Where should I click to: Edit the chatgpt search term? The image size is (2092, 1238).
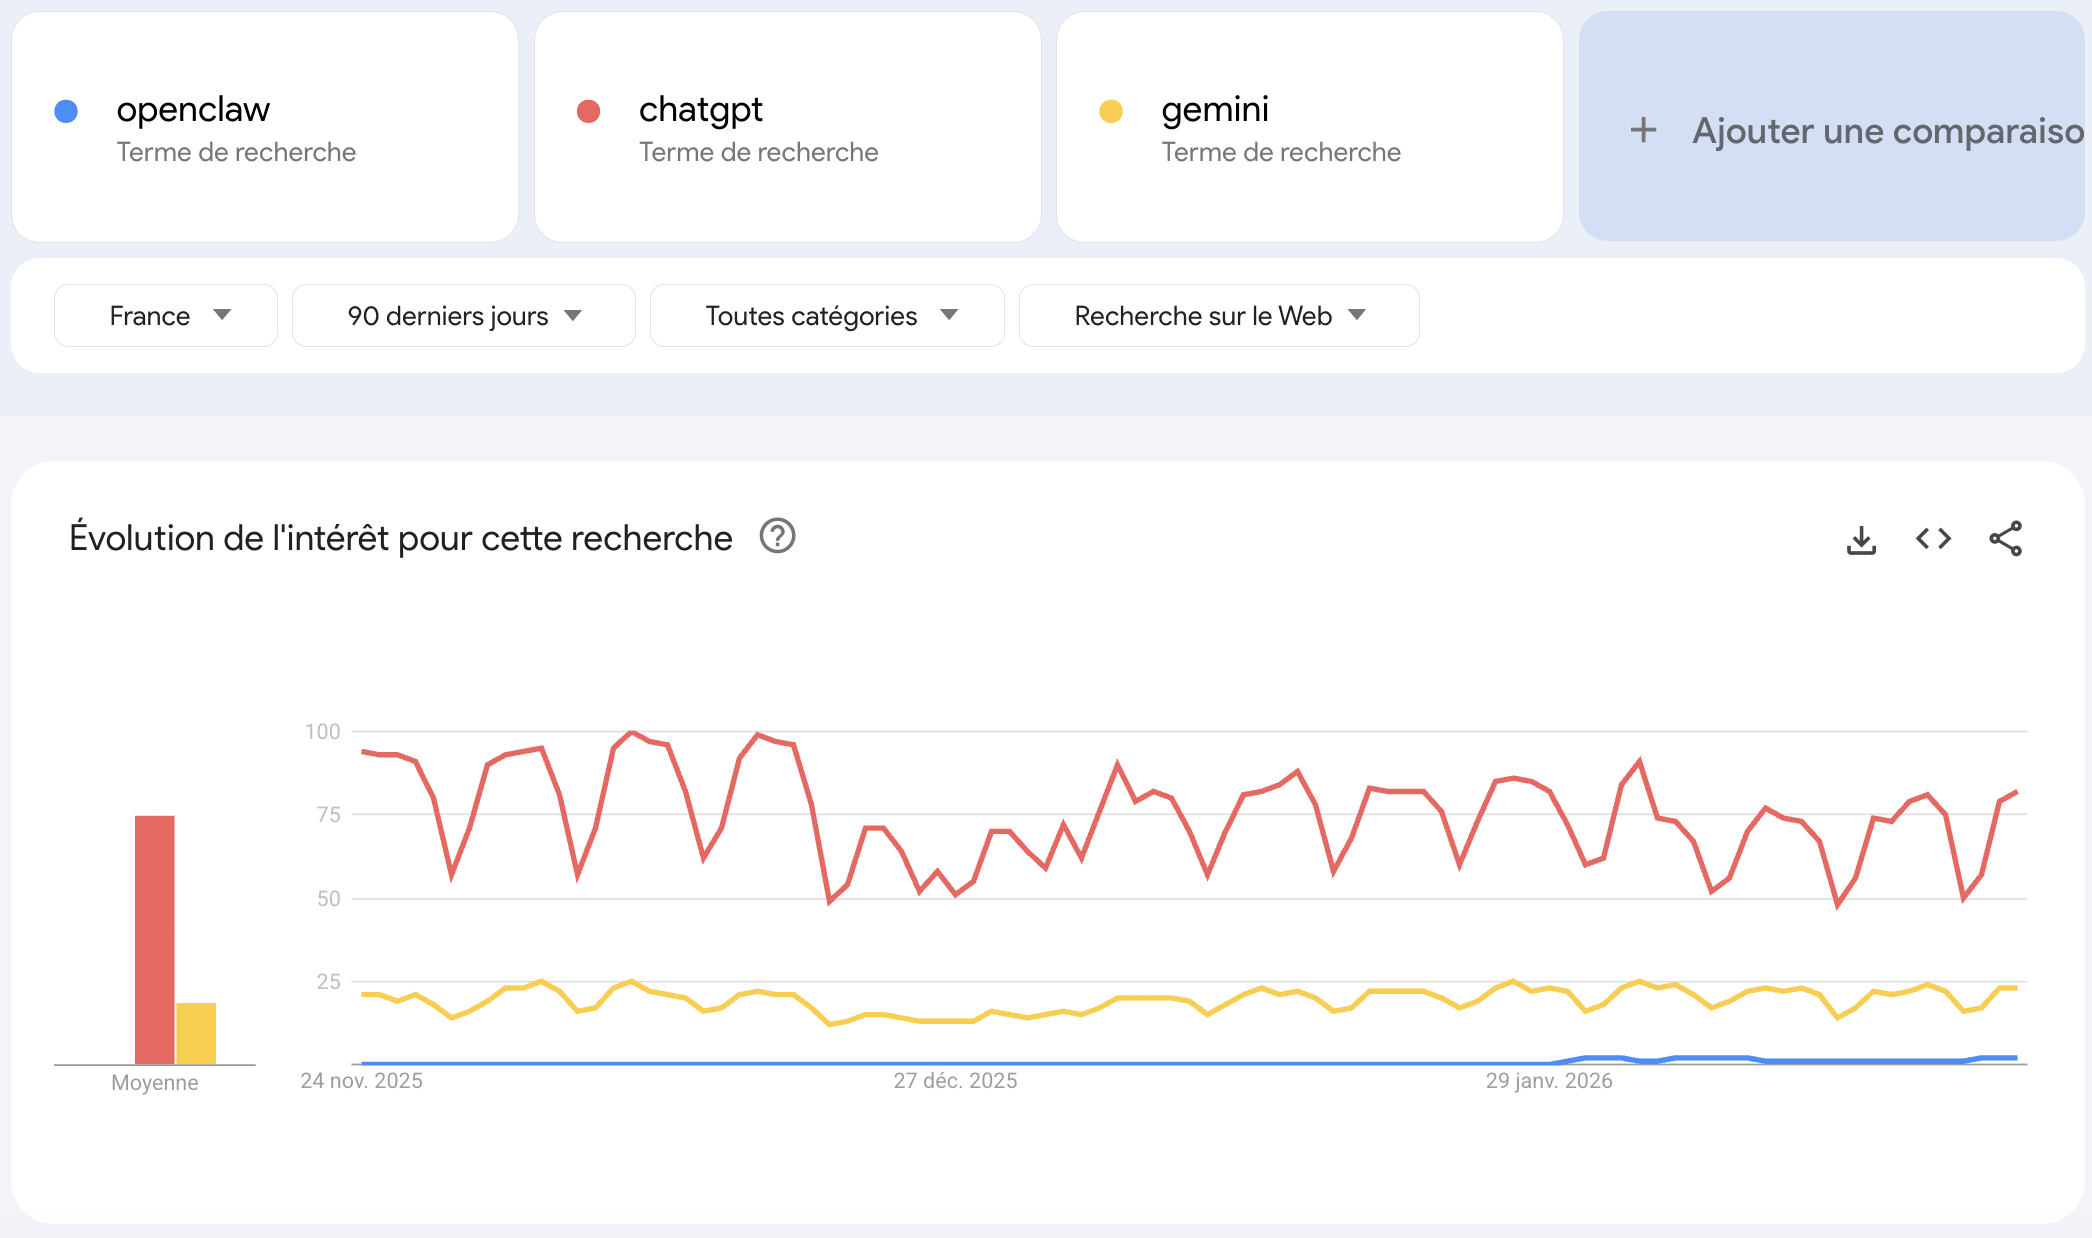[x=700, y=109]
